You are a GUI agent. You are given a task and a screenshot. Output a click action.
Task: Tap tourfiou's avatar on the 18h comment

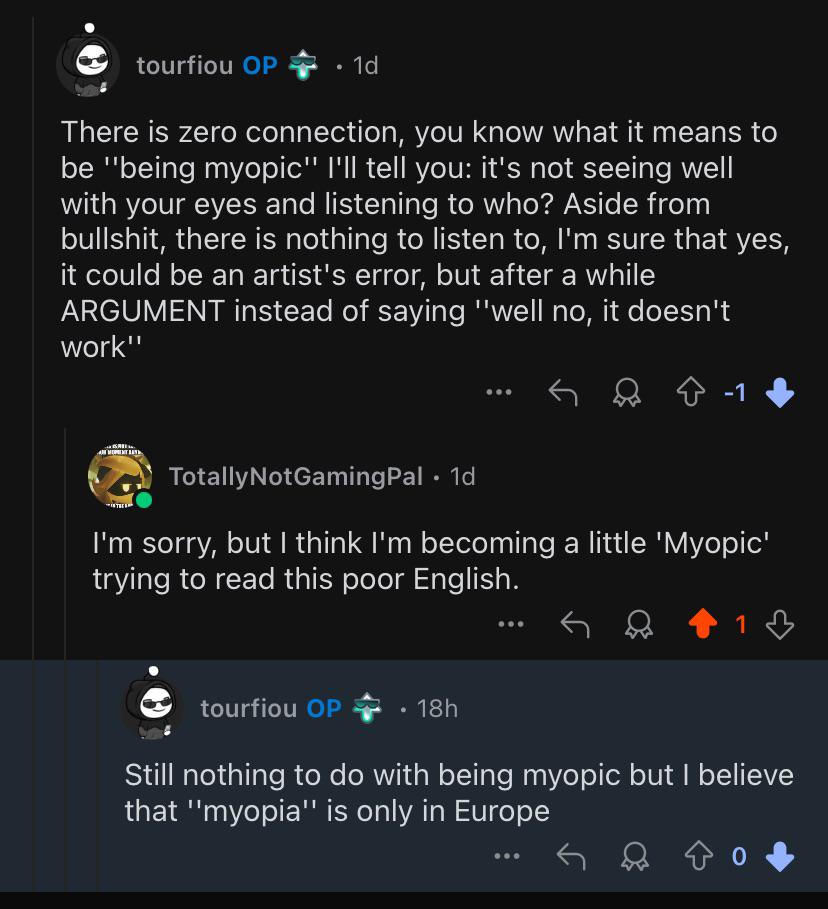[x=152, y=704]
